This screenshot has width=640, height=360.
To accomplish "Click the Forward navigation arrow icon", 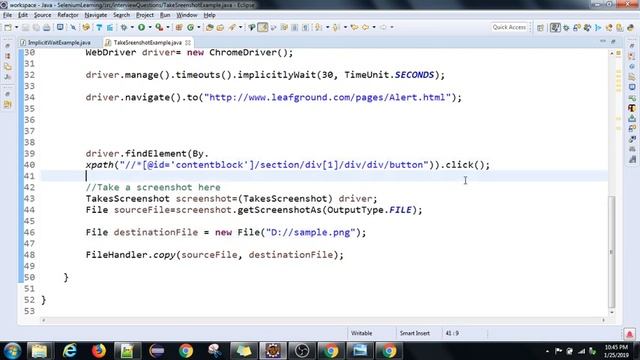I will tap(383, 27).
